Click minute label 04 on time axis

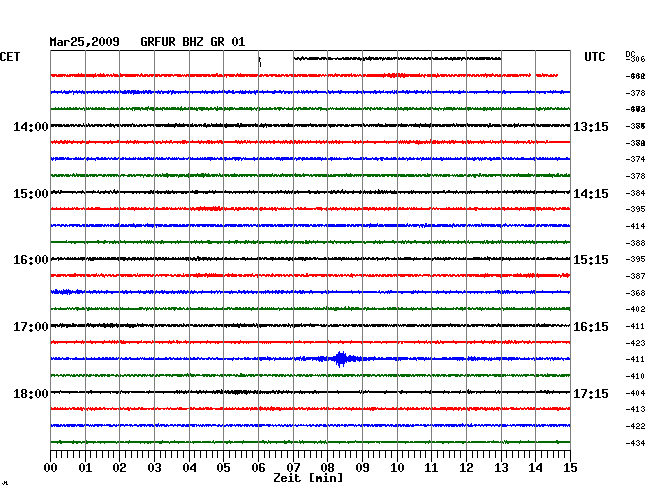pyautogui.click(x=189, y=467)
